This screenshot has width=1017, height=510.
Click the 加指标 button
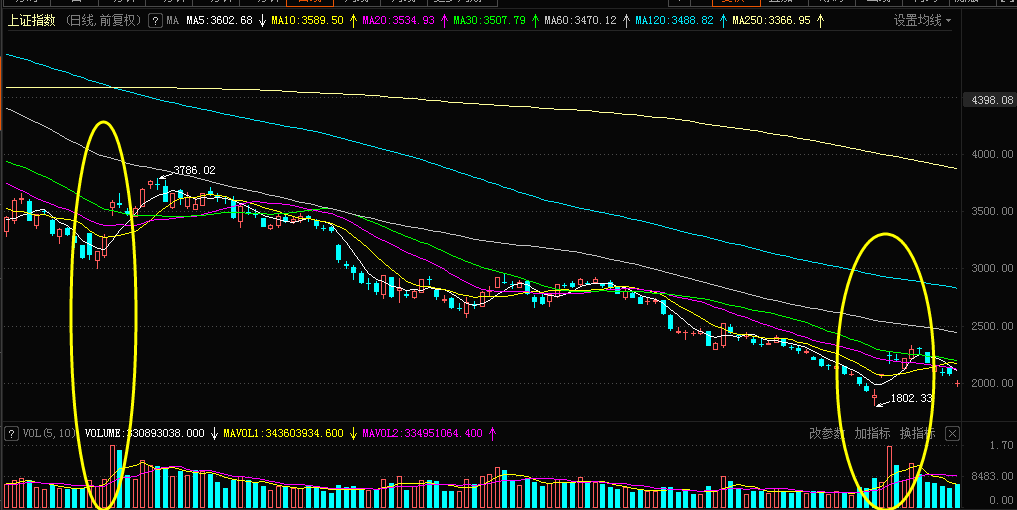click(x=872, y=433)
